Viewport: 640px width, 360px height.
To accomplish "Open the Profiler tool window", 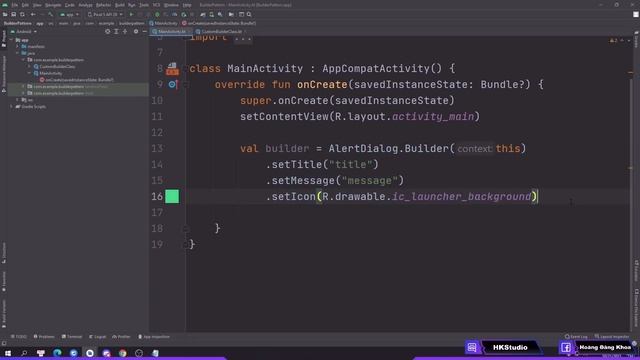I will coord(121,337).
